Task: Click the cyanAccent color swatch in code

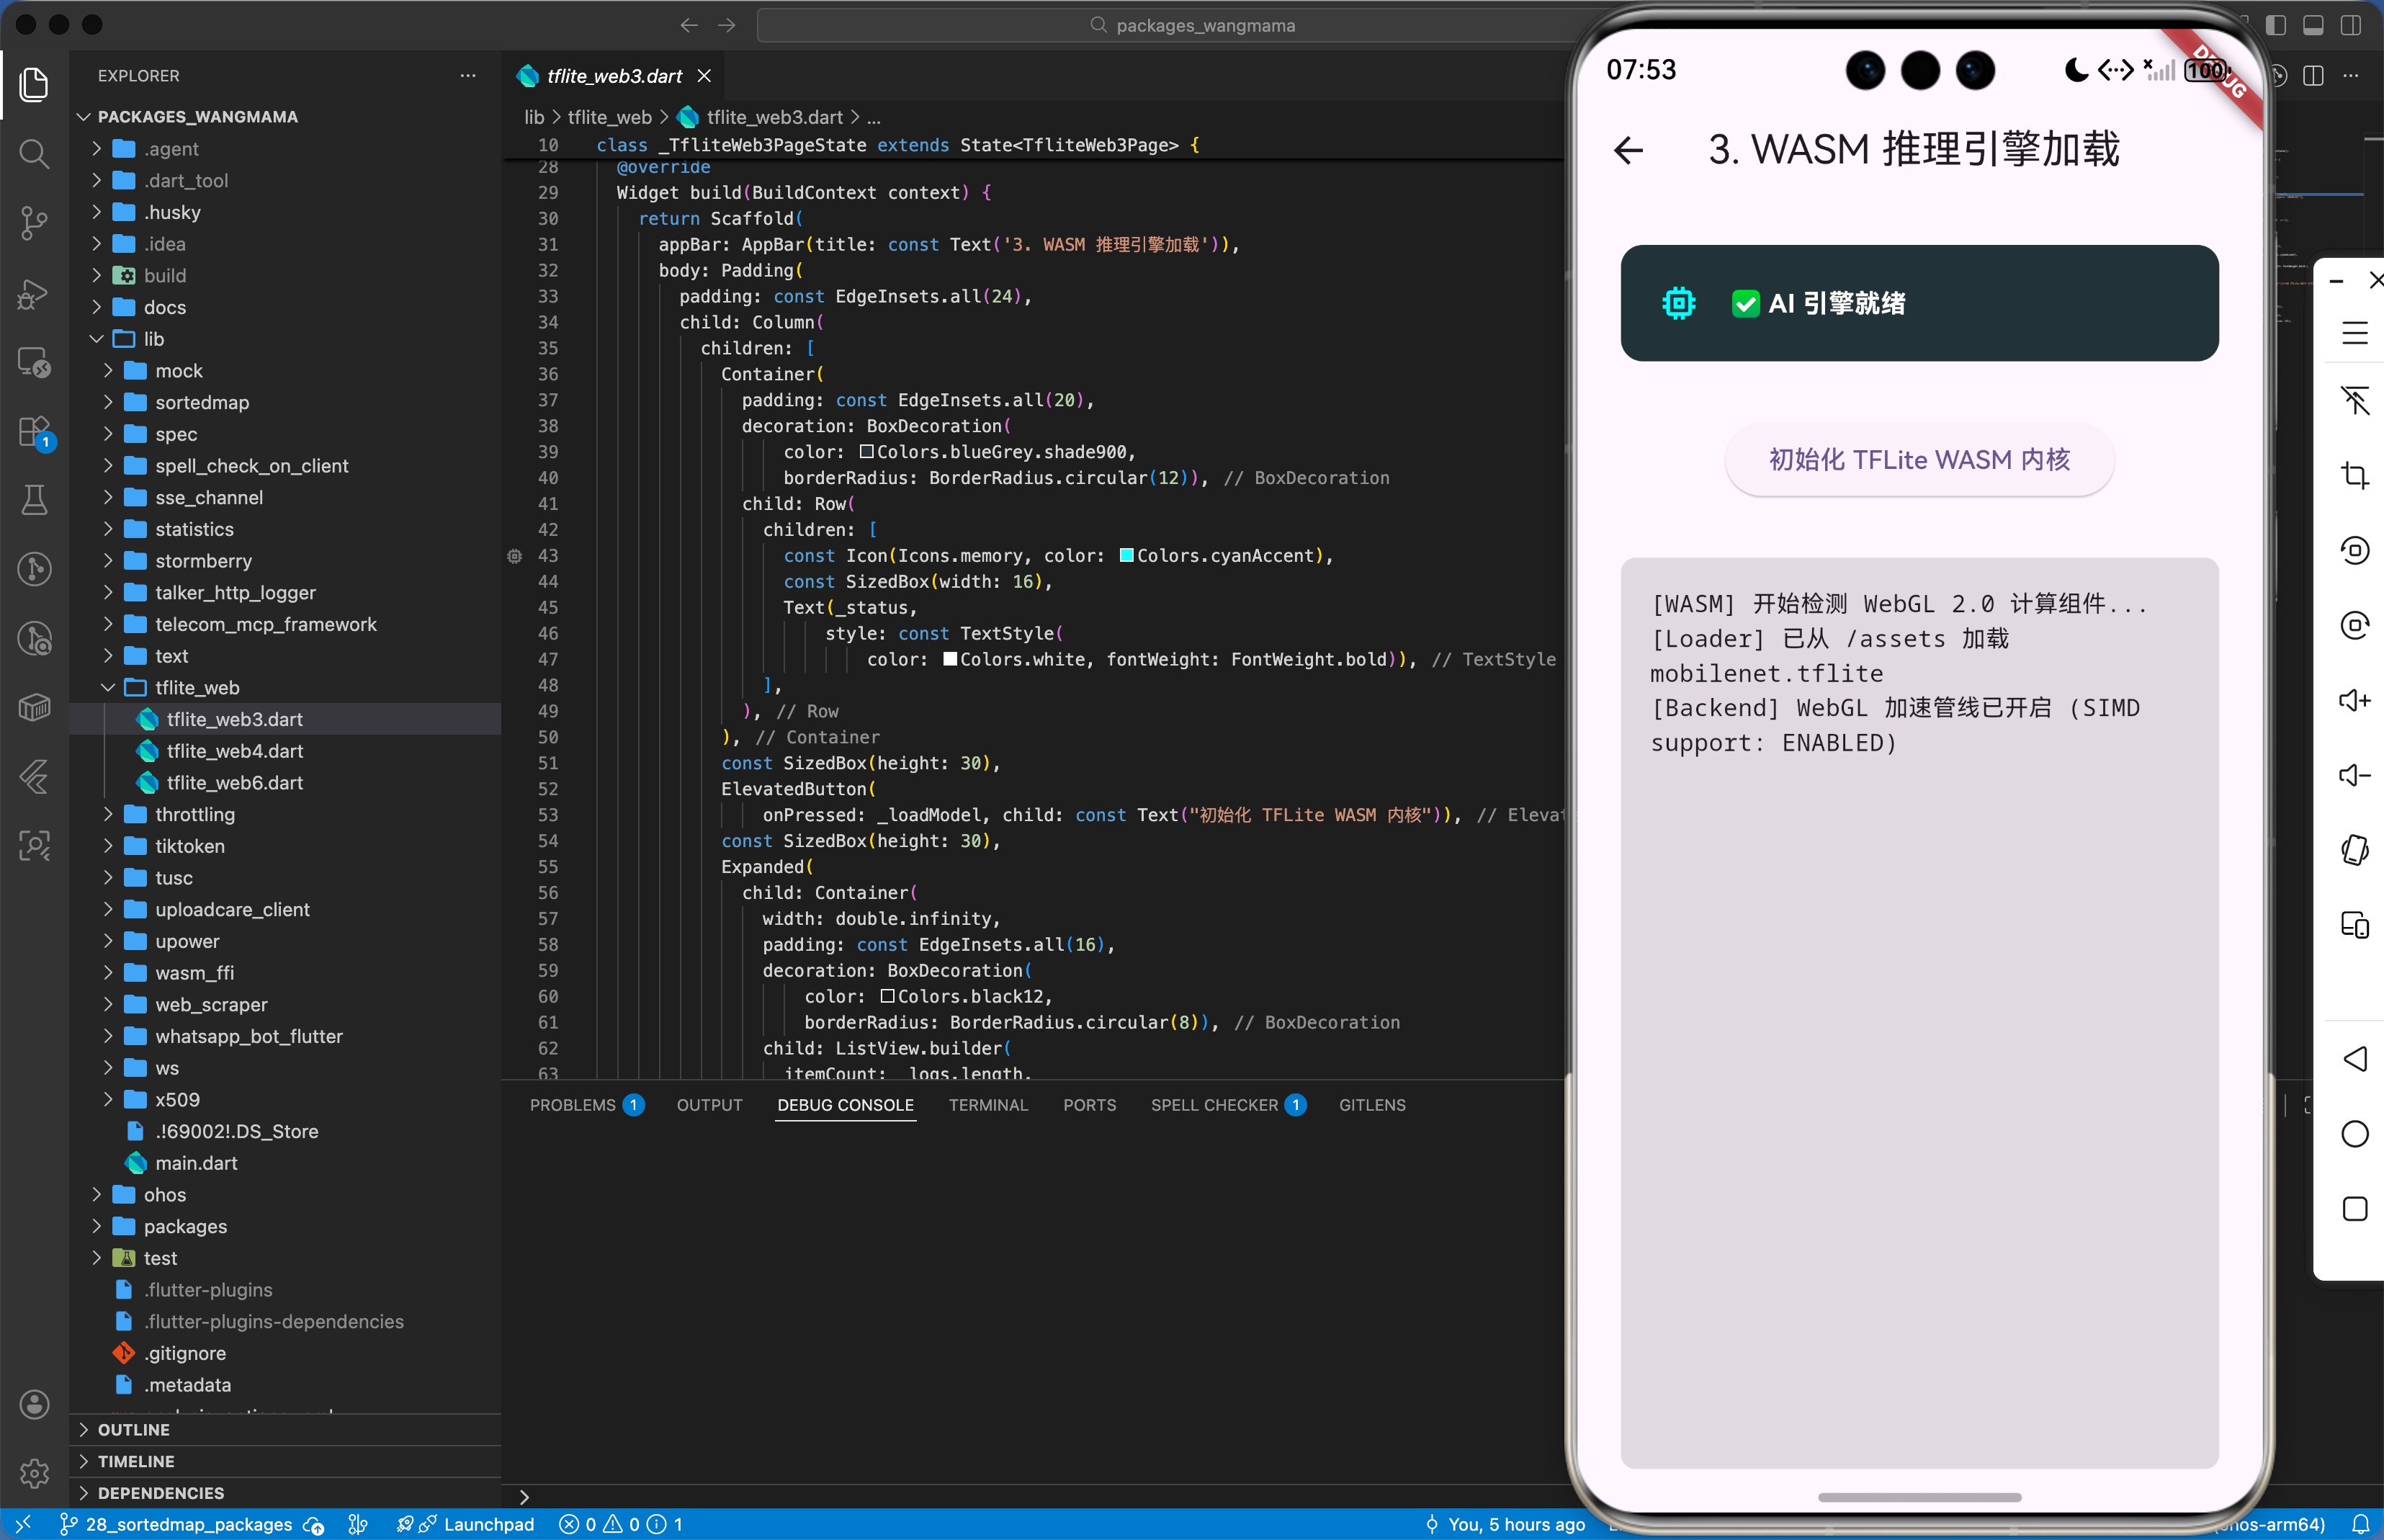Action: 1126,556
